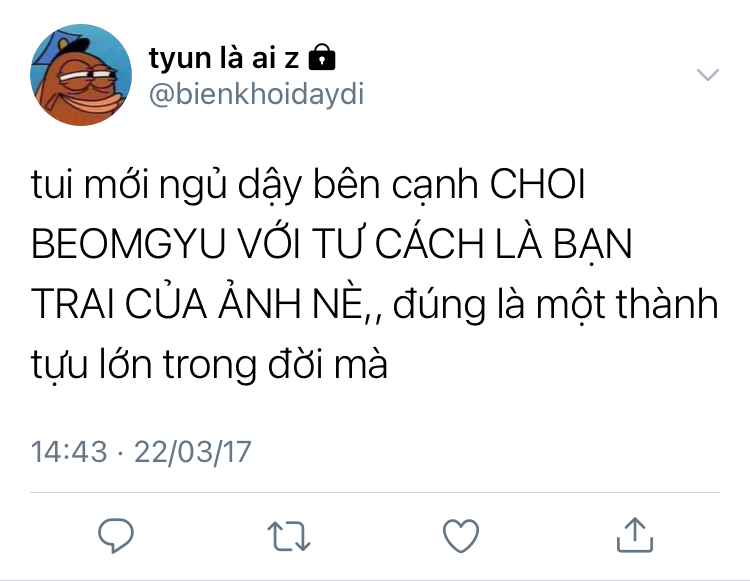Click the last line 'tựu lớn trong đời mà'
Screen dimensions: 750x581
click(x=210, y=364)
